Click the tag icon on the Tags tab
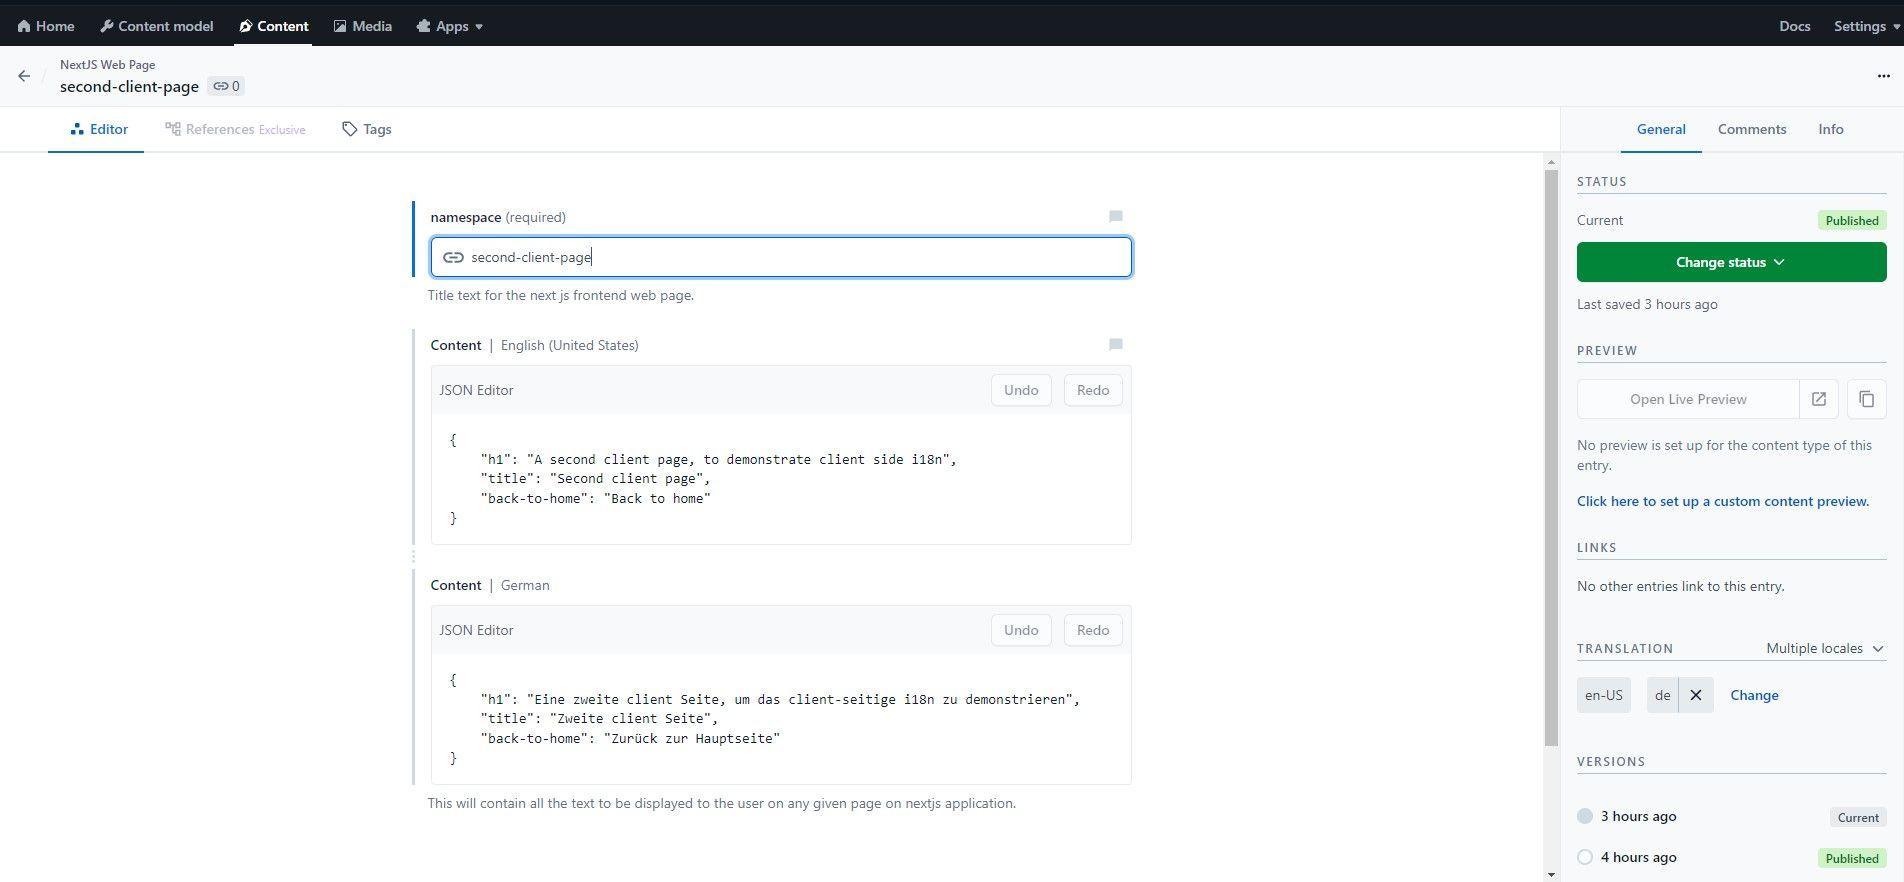 (x=349, y=129)
